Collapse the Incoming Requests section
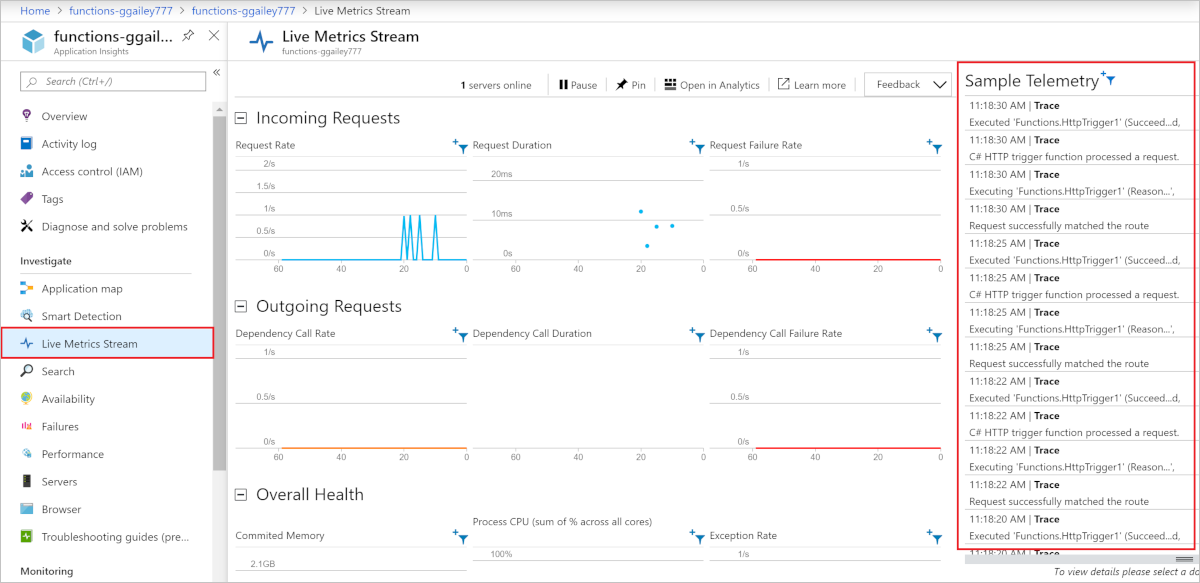Viewport: 1200px width, 583px height. (x=239, y=117)
